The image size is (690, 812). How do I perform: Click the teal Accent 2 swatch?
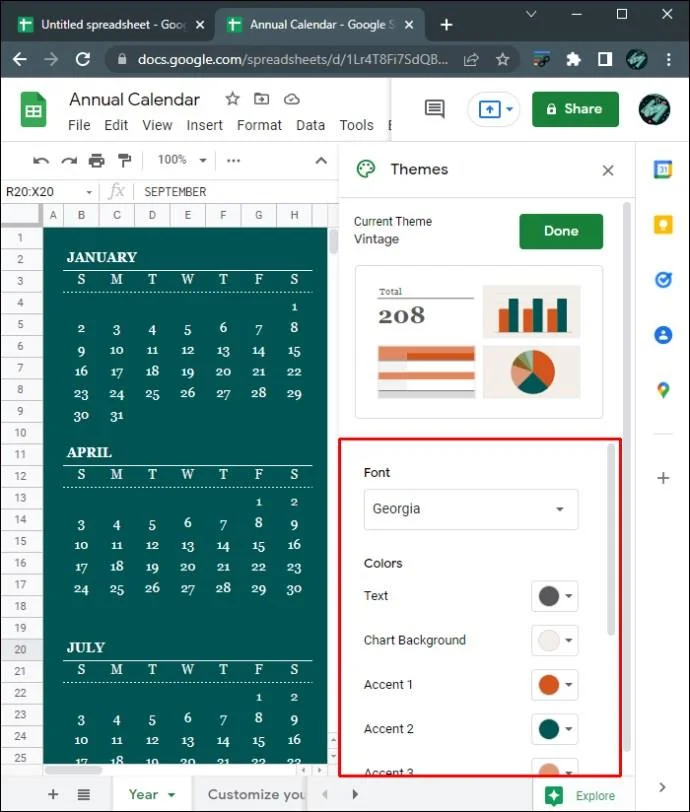pos(549,729)
